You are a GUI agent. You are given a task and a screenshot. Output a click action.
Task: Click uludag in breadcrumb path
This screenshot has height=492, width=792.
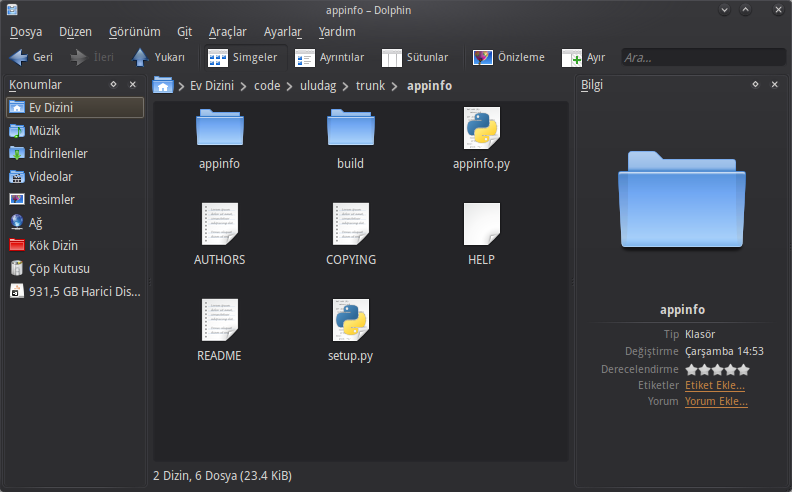click(x=318, y=86)
